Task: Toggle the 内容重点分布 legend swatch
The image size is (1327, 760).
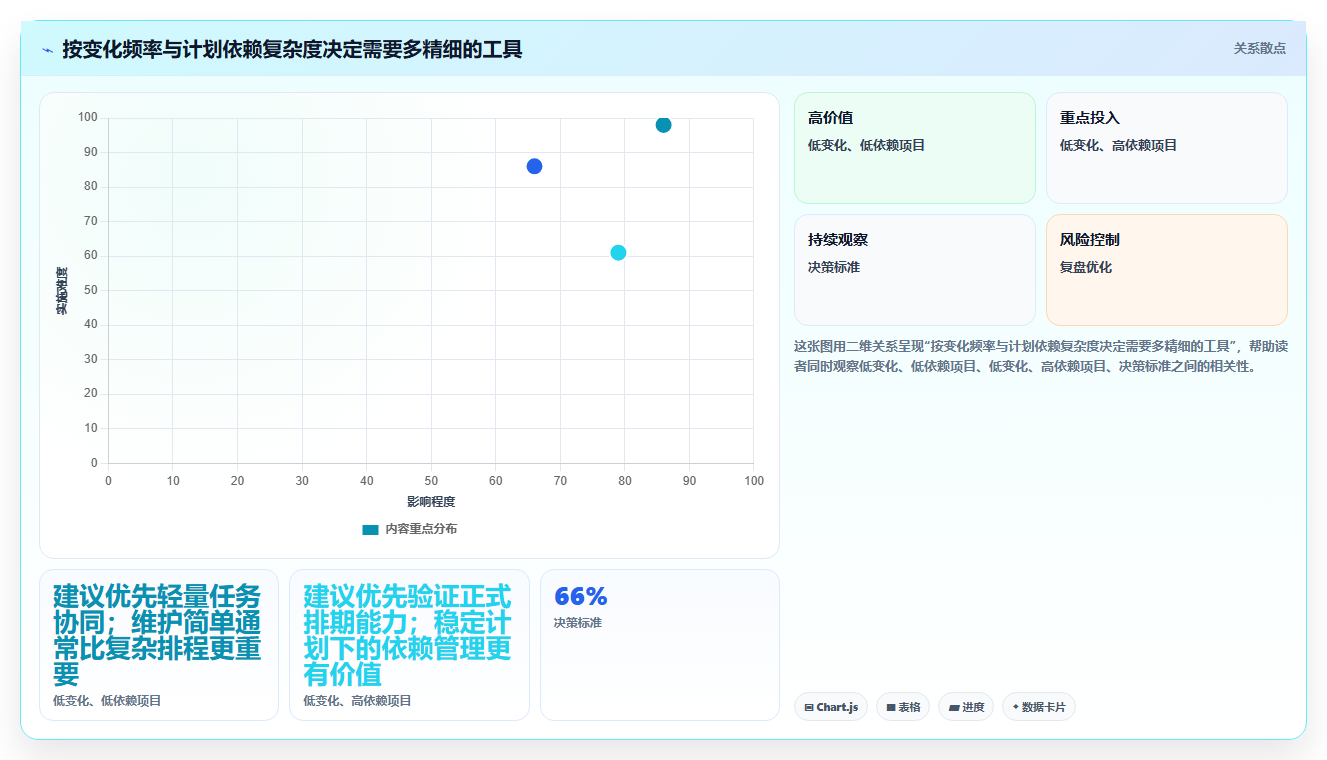Action: [370, 529]
